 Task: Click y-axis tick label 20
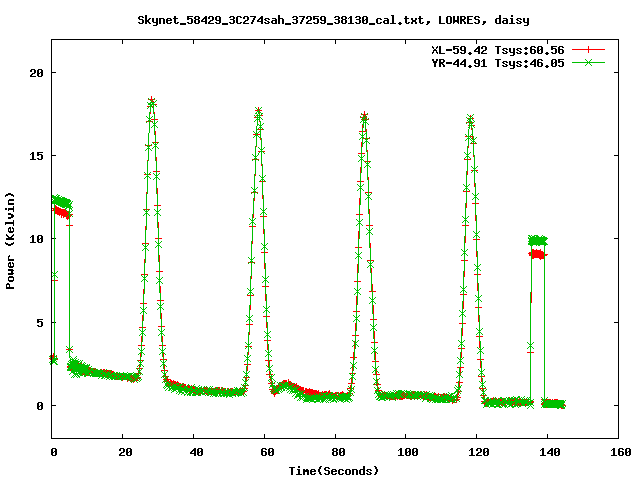point(36,73)
